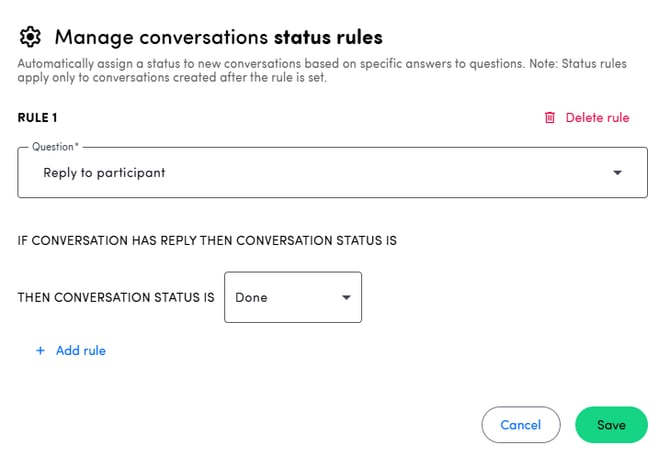Click the small "Question*" field label

point(55,147)
